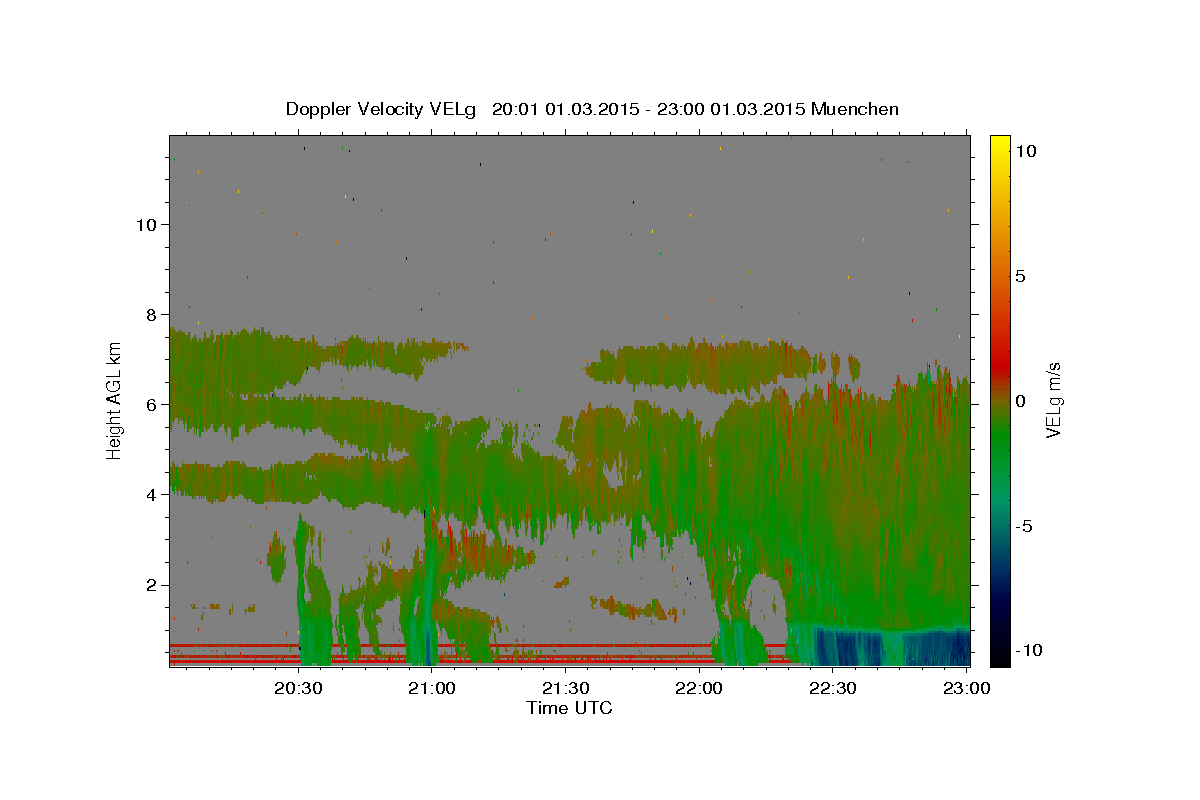Click the colorbar value label 5
Image resolution: width=1200 pixels, height=800 pixels.
[x=1020, y=276]
